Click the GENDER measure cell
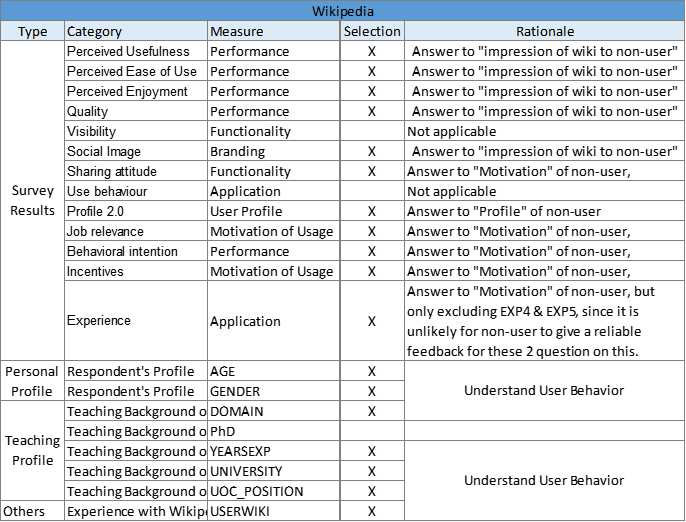The image size is (686, 522). coord(274,391)
